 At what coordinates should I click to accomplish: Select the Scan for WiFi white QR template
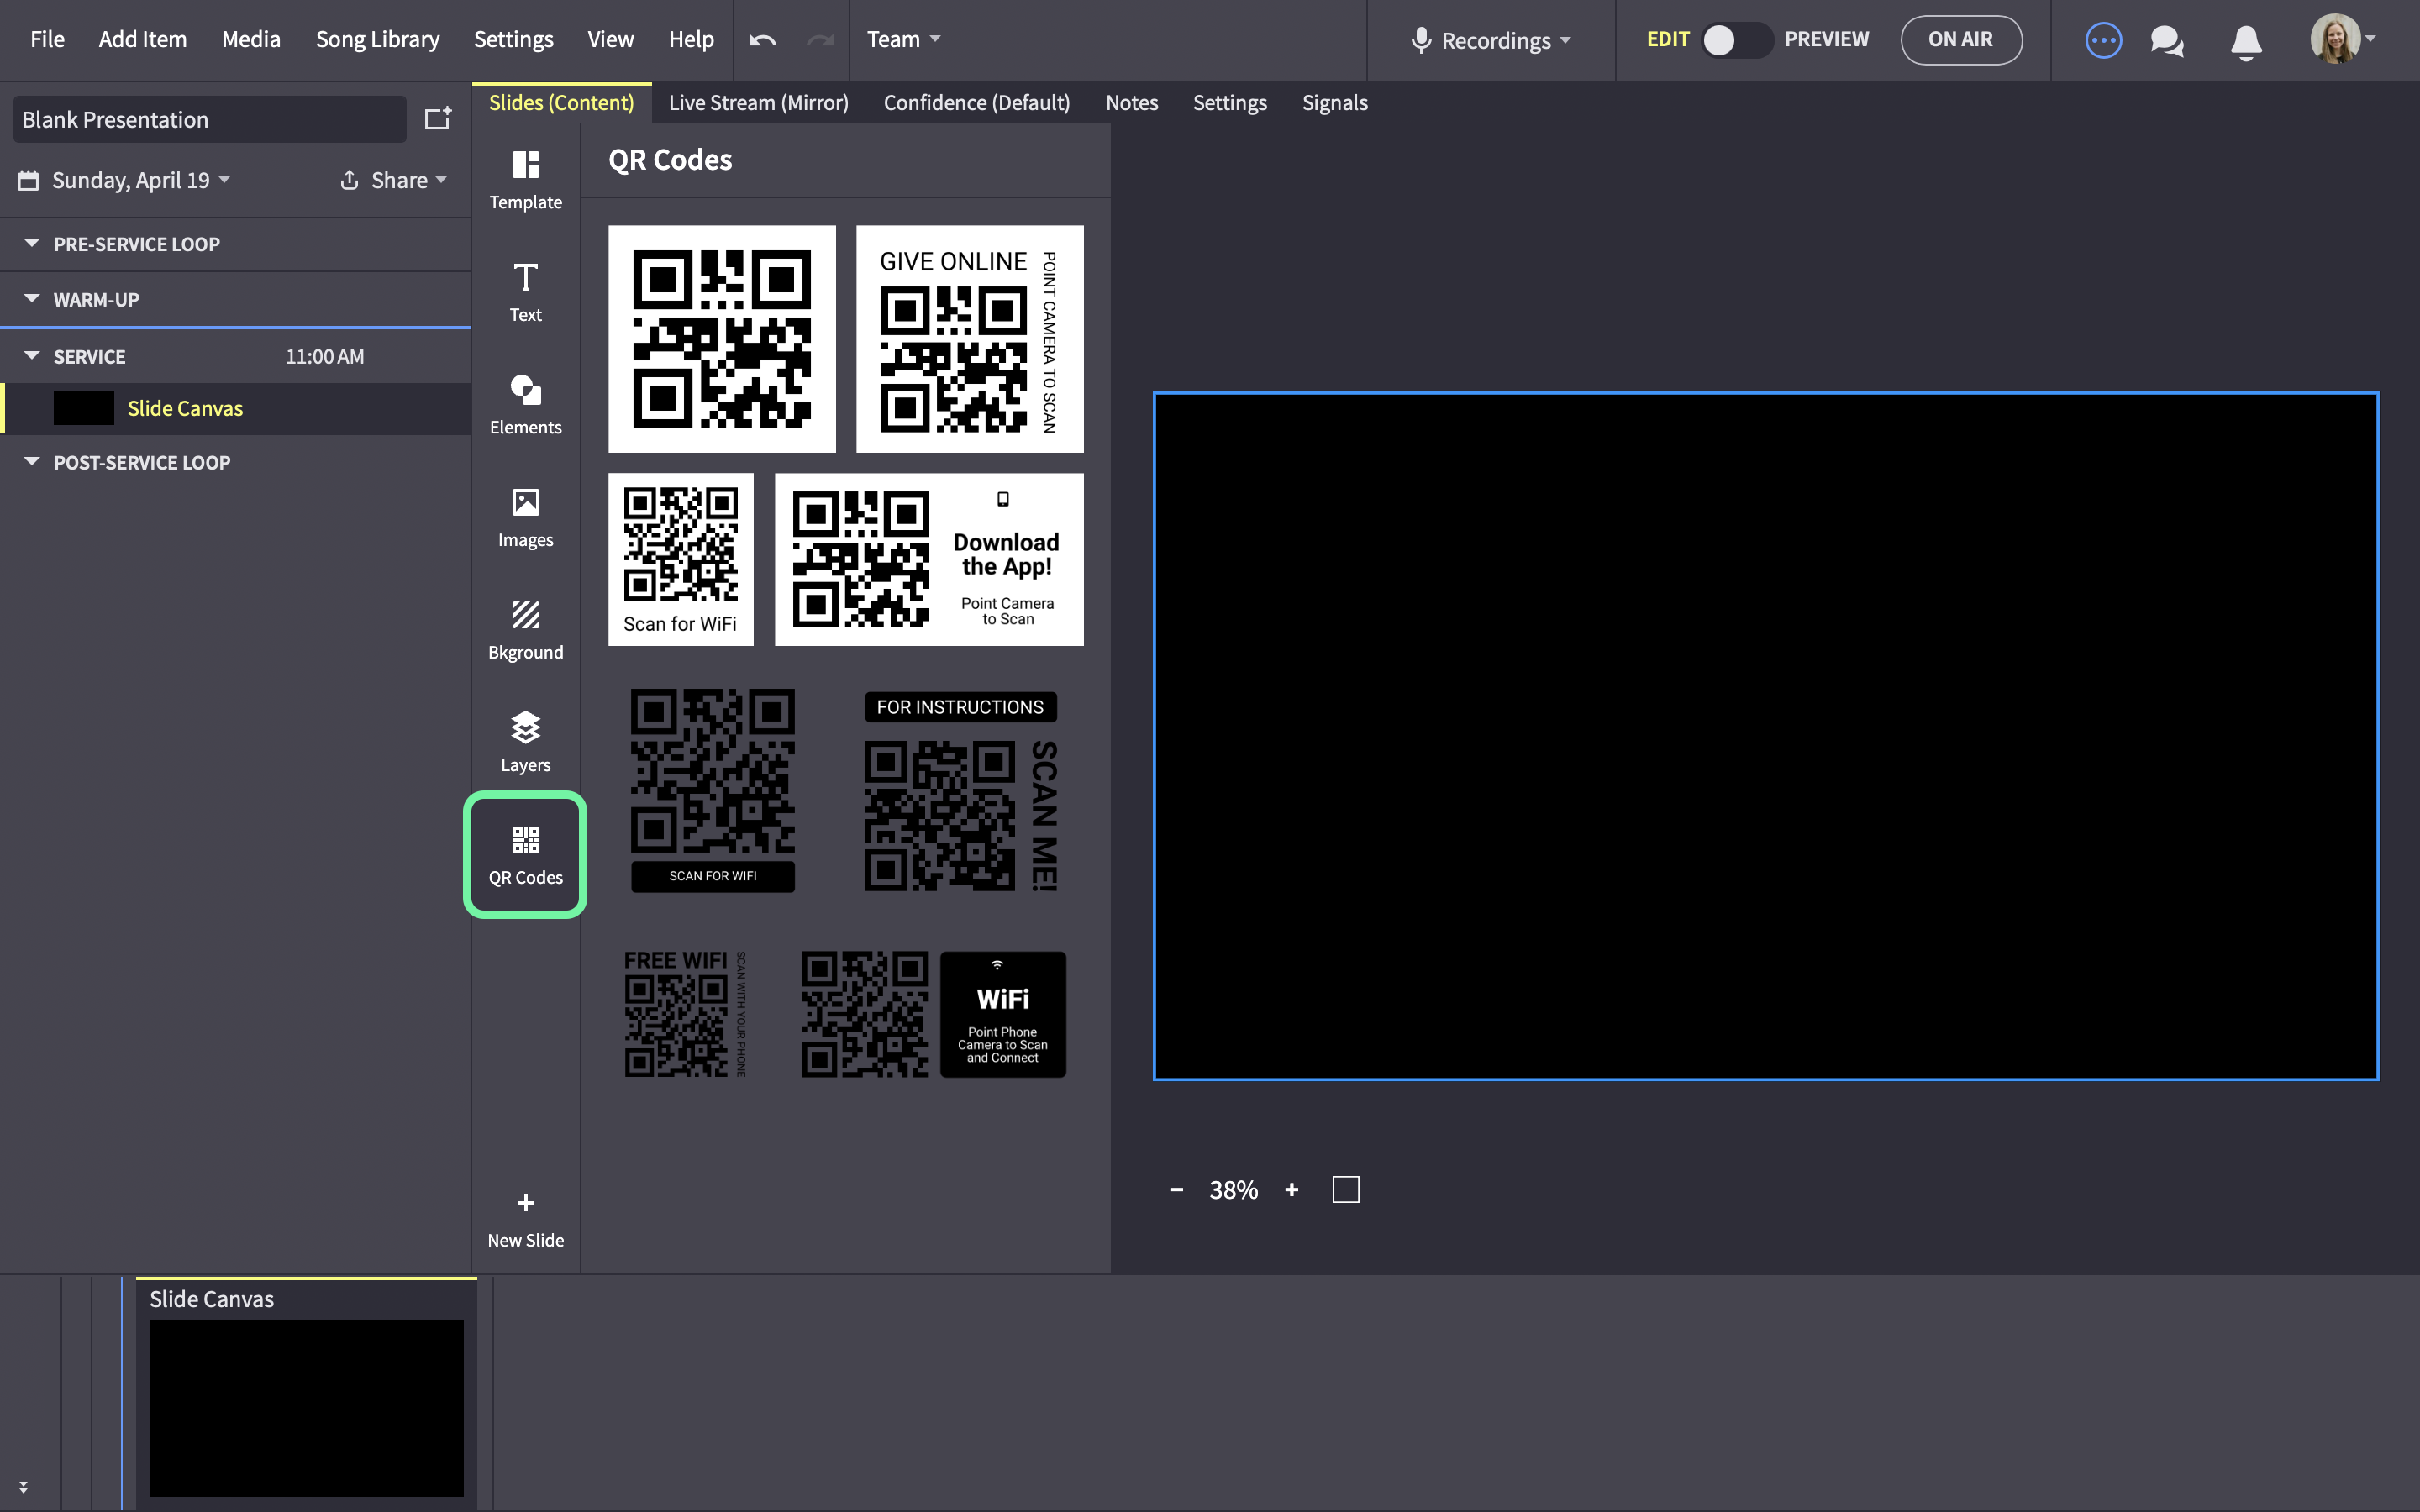pos(680,559)
